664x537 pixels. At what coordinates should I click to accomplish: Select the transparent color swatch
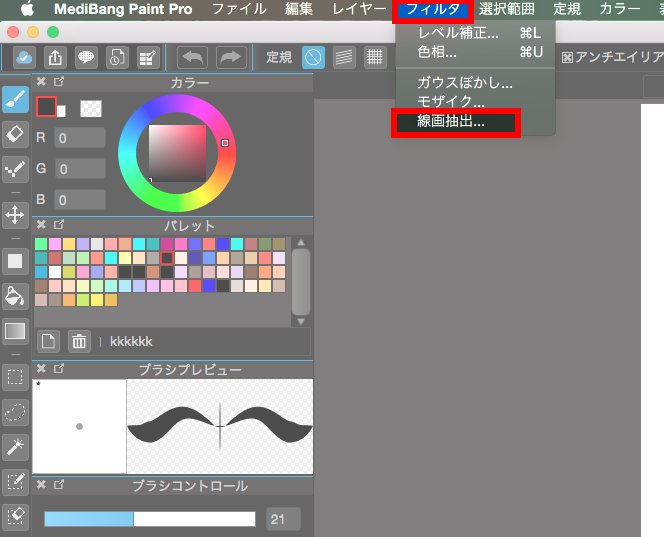coord(91,109)
